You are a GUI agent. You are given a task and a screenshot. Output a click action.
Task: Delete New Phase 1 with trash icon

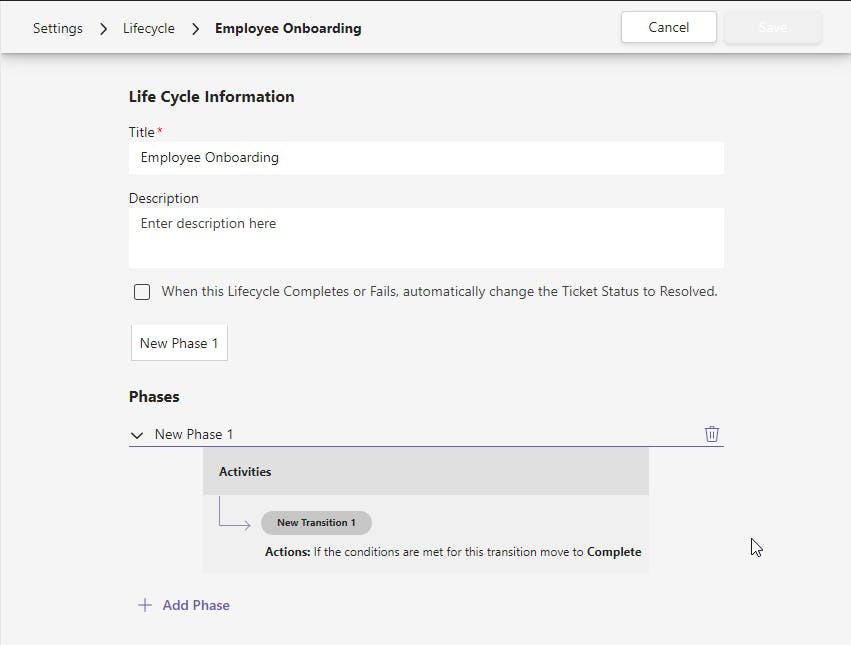712,434
